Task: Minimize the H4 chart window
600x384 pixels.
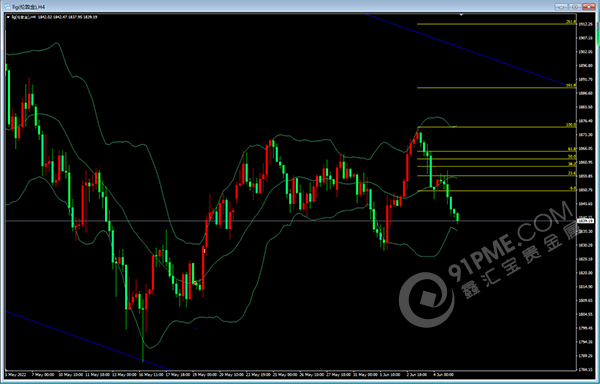Action: pos(561,7)
